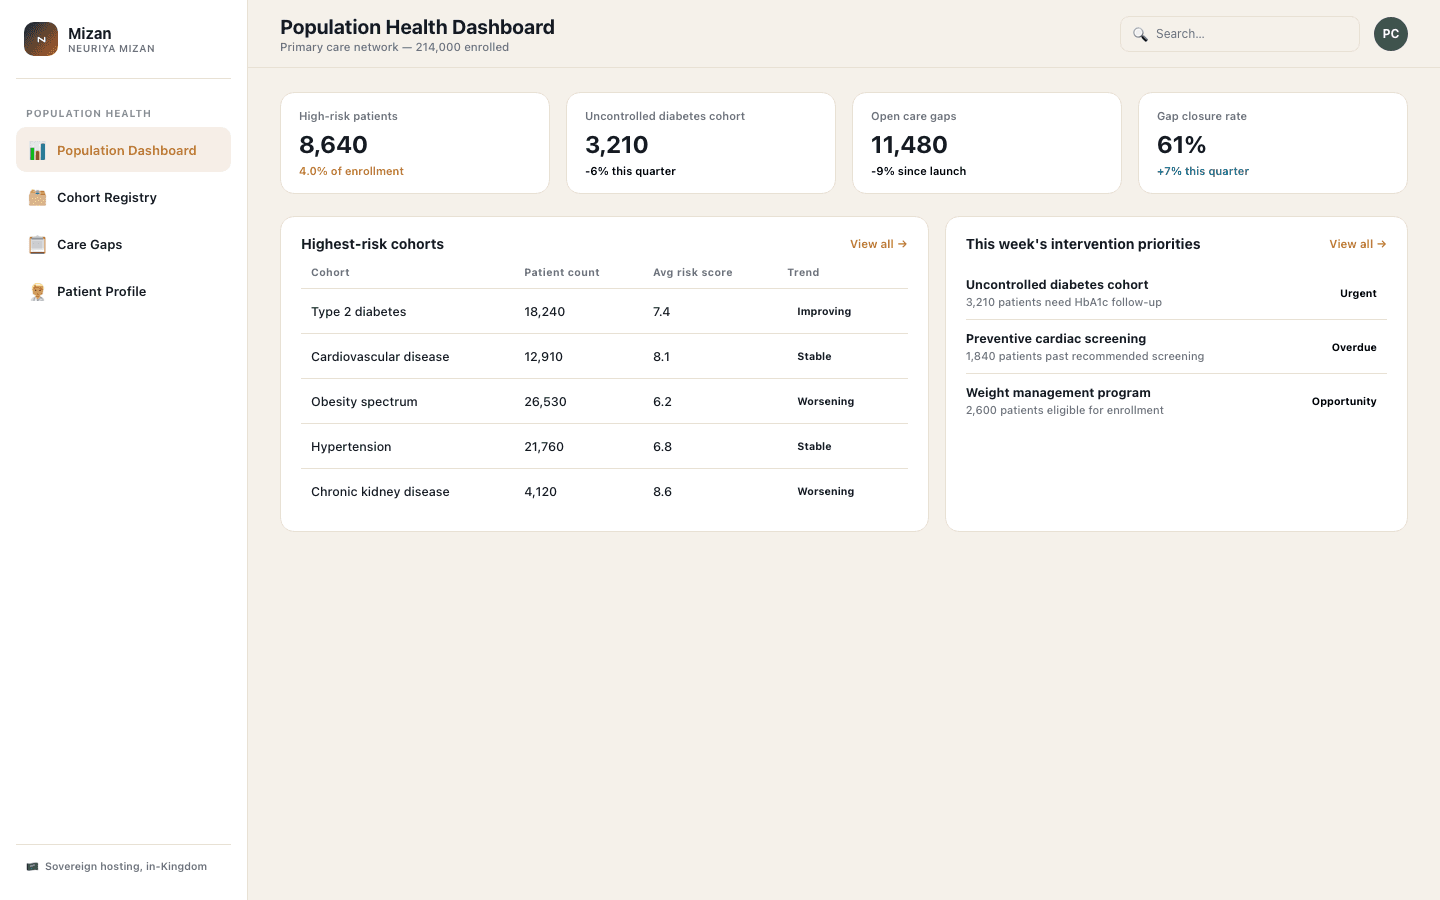Open the Gap closure rate card
Image resolution: width=1440 pixels, height=900 pixels.
pos(1273,143)
